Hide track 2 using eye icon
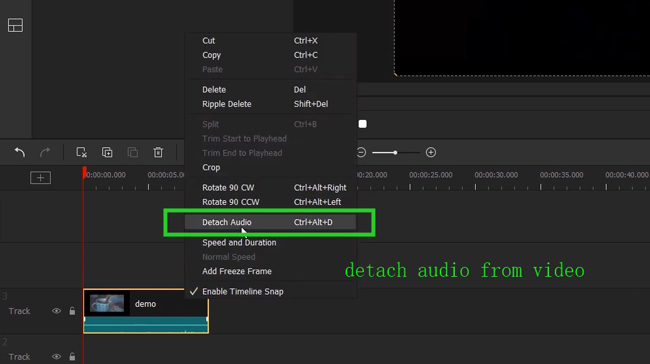The height and width of the screenshot is (364, 650). pyautogui.click(x=56, y=357)
